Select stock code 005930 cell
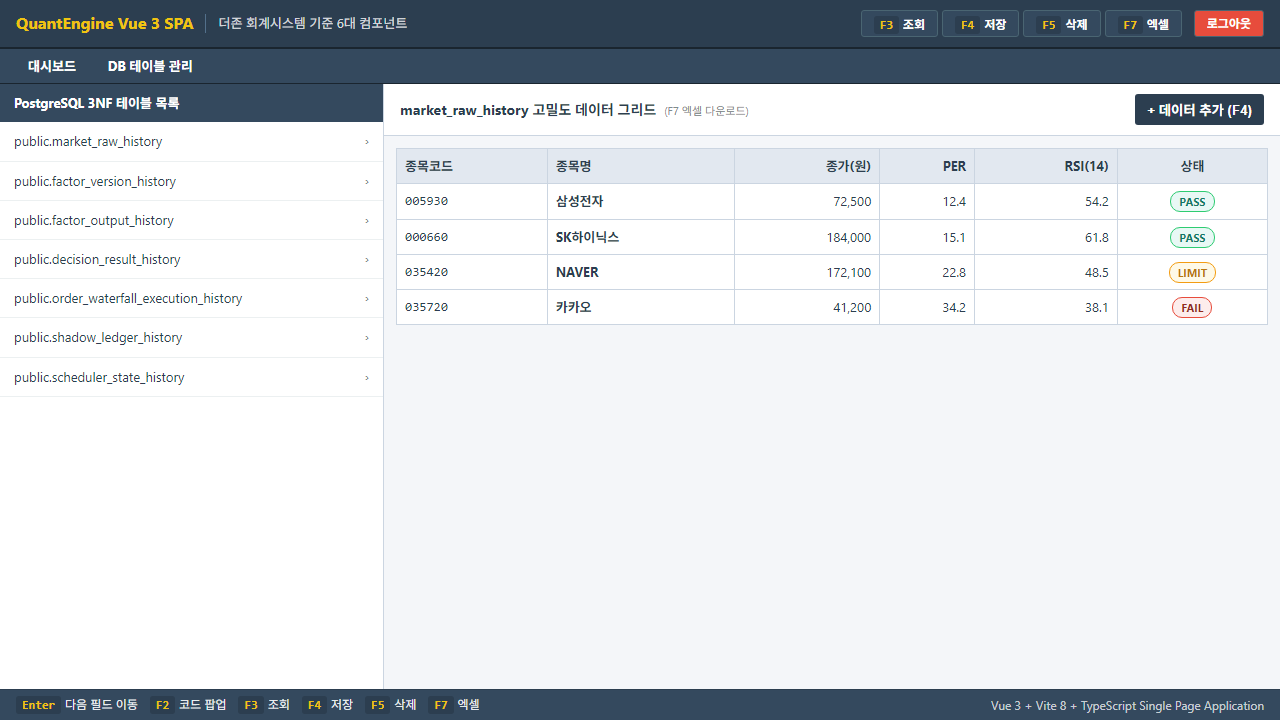 [472, 202]
